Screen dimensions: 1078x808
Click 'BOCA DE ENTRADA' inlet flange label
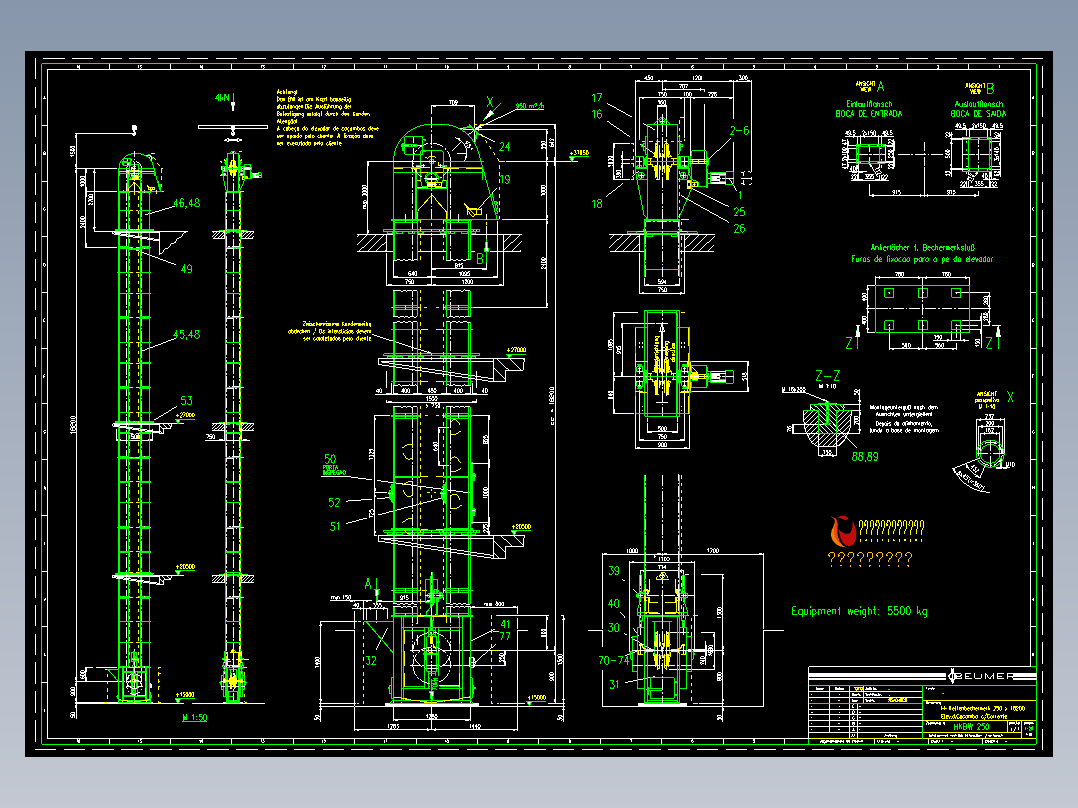869,113
